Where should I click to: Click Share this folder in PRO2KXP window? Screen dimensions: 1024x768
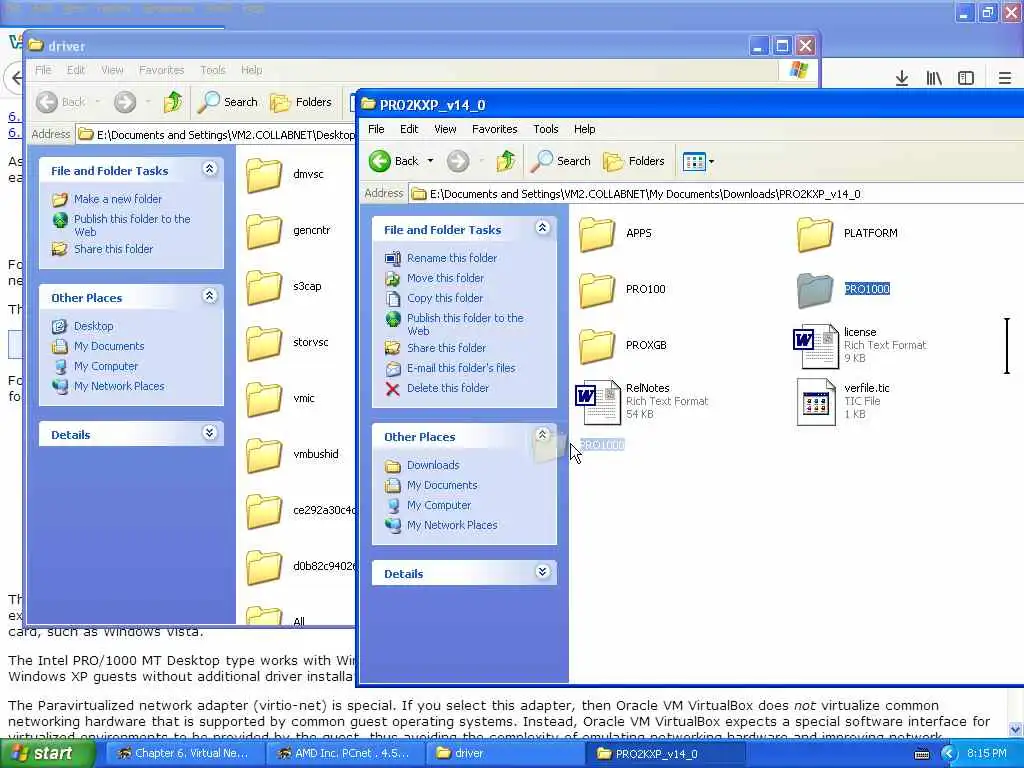click(446, 348)
